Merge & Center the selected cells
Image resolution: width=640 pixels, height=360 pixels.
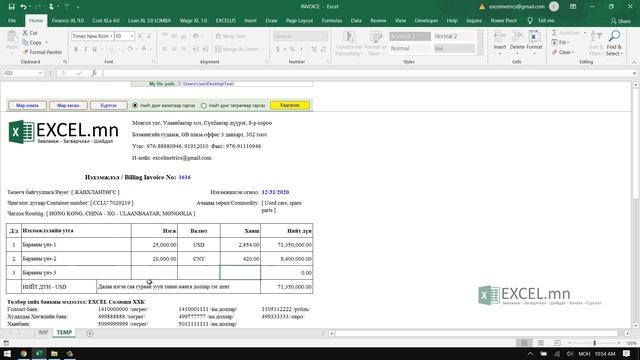tap(237, 49)
